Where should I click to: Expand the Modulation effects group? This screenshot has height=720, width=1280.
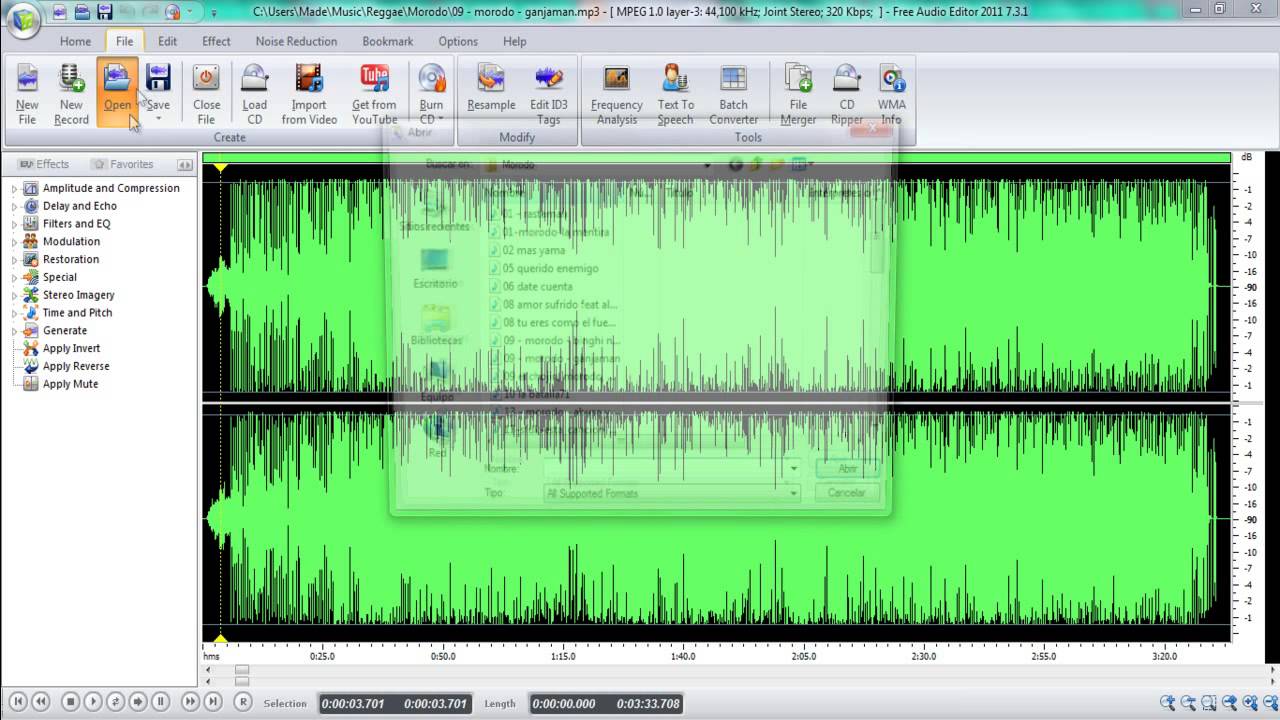(x=15, y=241)
